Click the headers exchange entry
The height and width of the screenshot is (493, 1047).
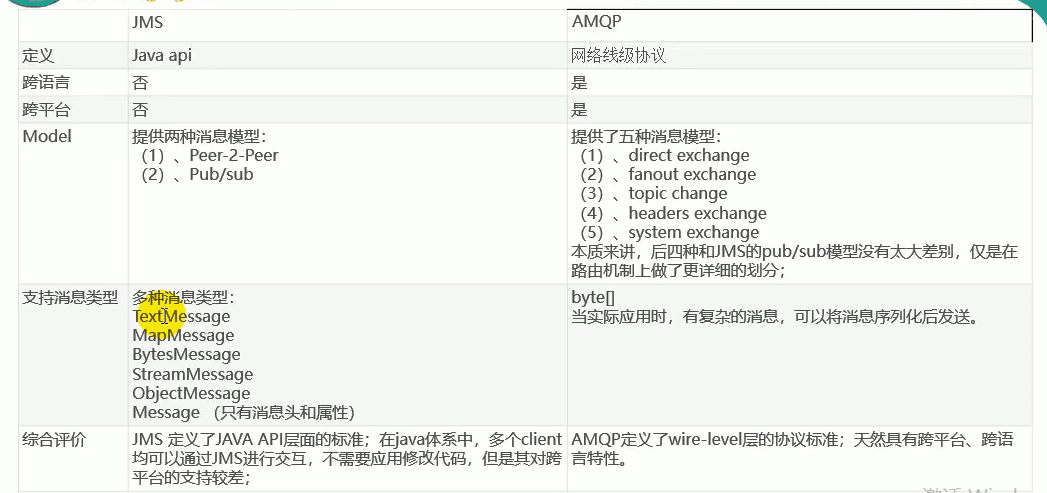point(697,213)
